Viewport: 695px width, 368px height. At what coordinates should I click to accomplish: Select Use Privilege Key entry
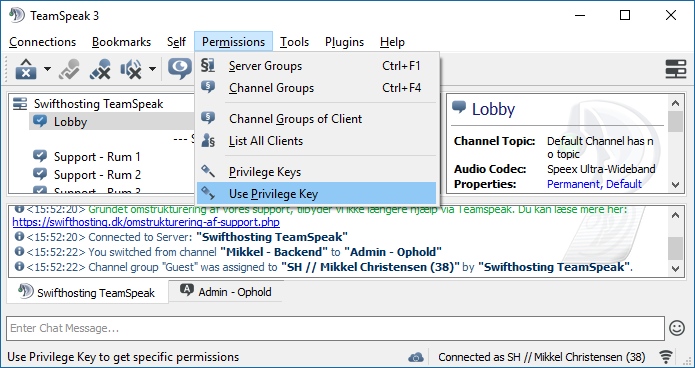(x=316, y=194)
